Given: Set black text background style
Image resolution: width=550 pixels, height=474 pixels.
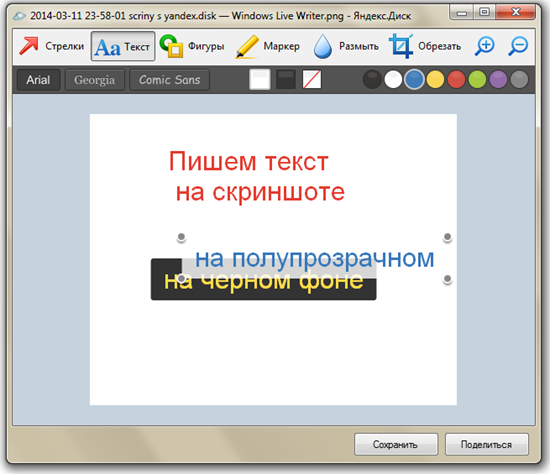Looking at the screenshot, I should tap(286, 79).
